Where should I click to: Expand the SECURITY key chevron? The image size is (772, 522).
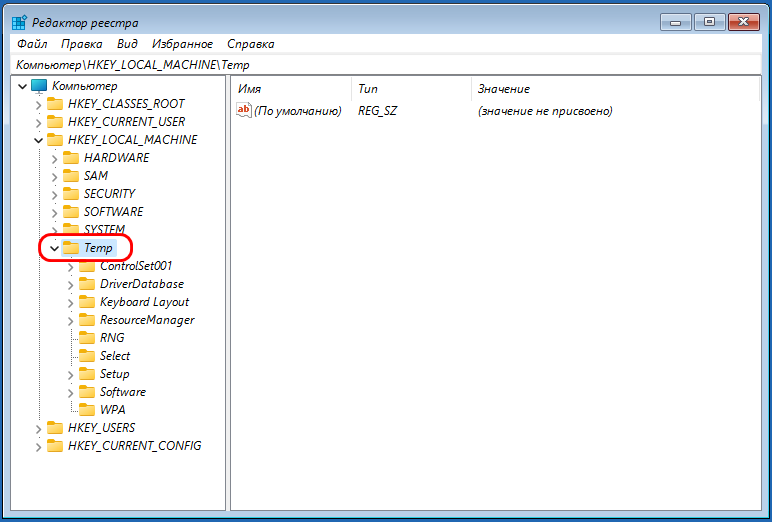coord(54,195)
